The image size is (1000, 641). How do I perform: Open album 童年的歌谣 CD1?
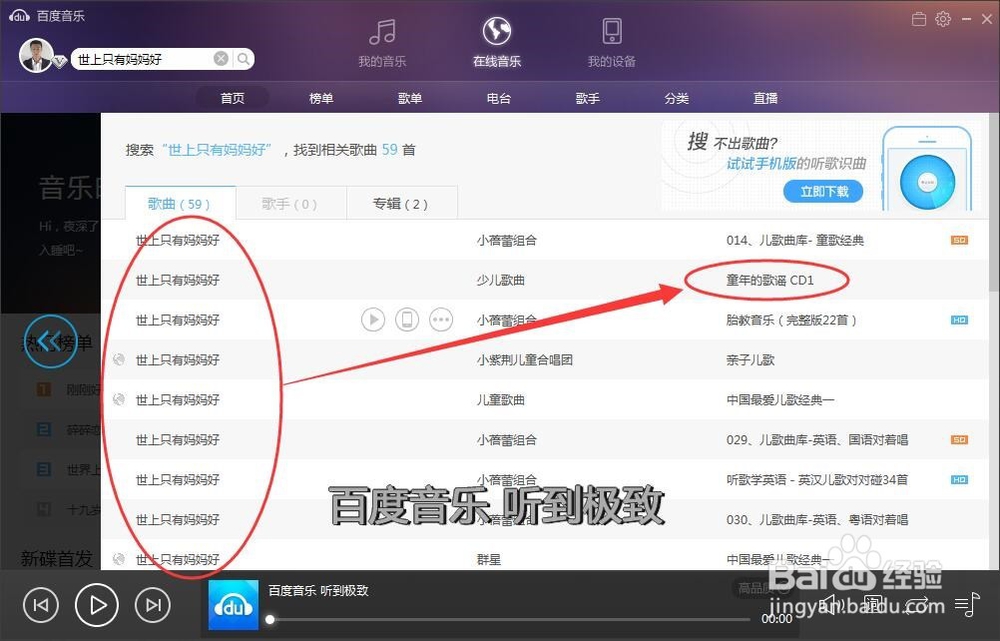770,280
